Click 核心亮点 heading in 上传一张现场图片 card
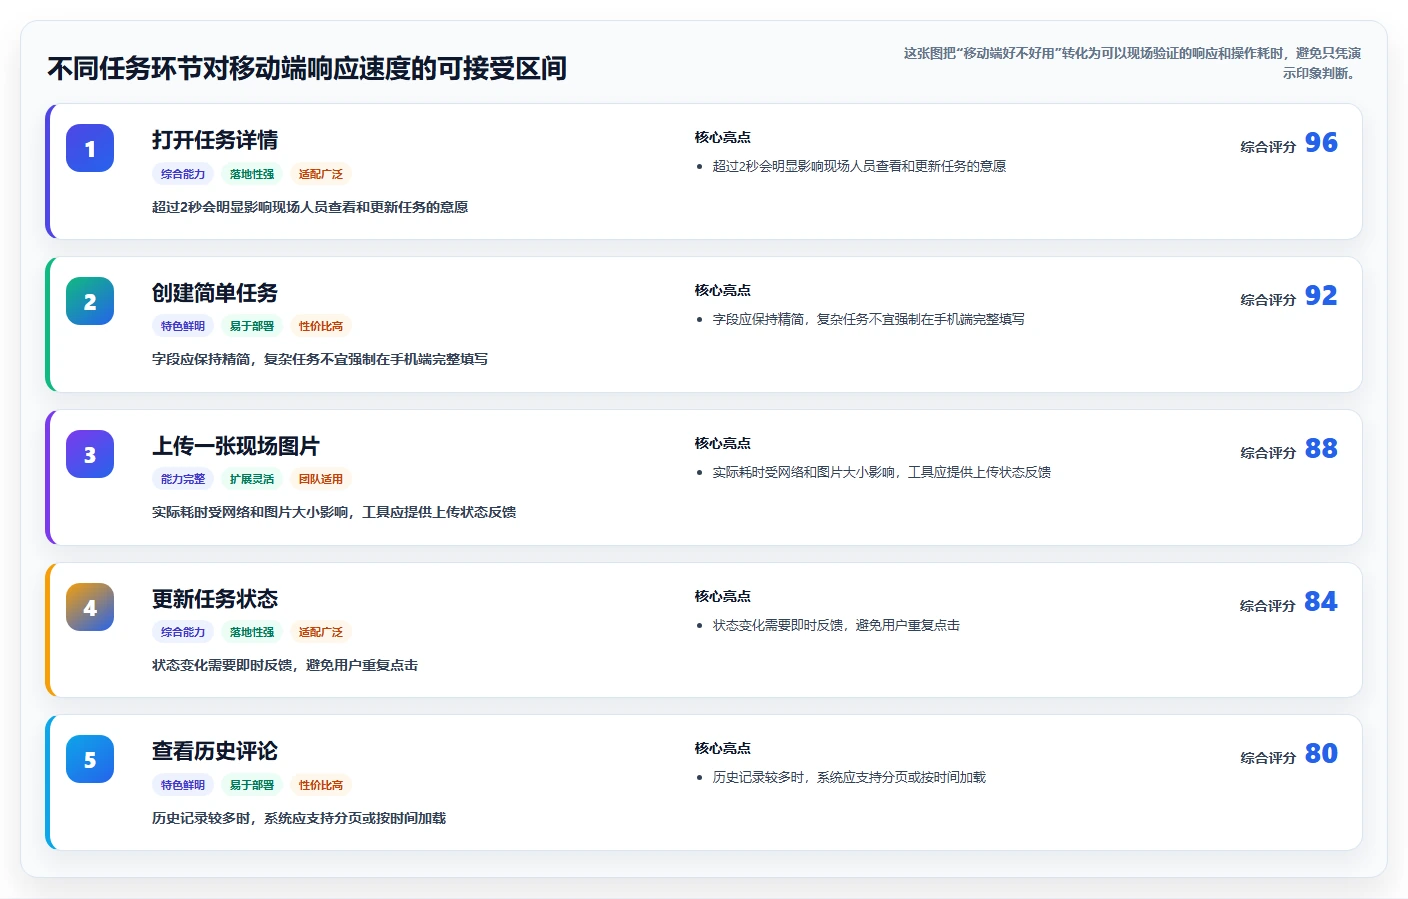 pyautogui.click(x=723, y=443)
